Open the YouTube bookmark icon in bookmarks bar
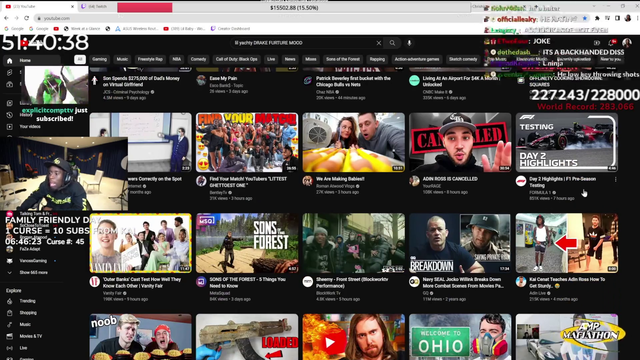Viewport: 640px width, 360px height. click(56, 29)
